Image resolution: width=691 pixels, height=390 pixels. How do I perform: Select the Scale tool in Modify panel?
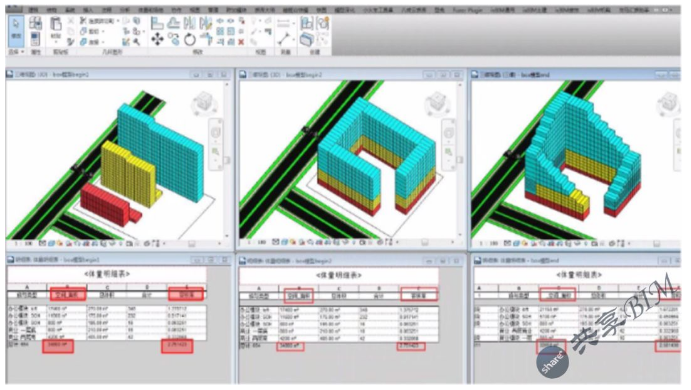[x=231, y=31]
